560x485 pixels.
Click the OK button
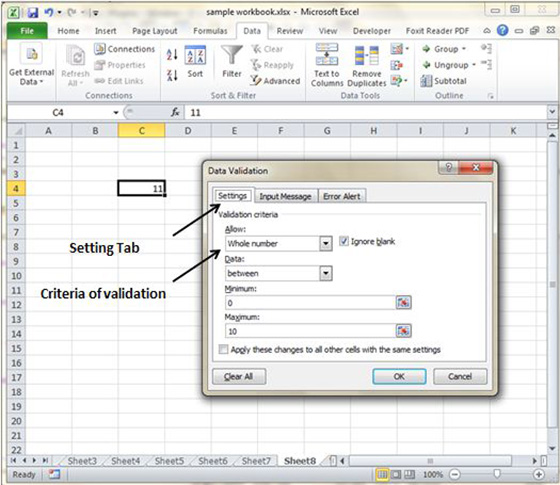[399, 376]
